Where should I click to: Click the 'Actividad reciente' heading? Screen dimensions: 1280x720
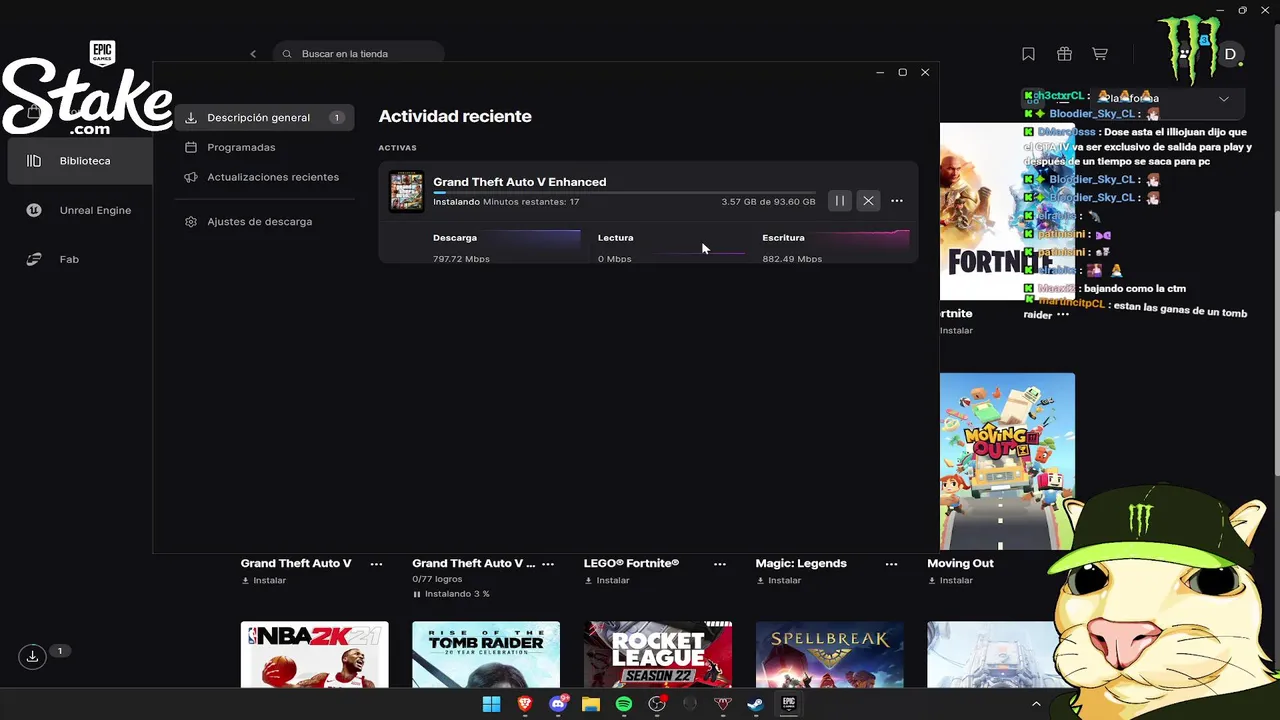click(455, 116)
